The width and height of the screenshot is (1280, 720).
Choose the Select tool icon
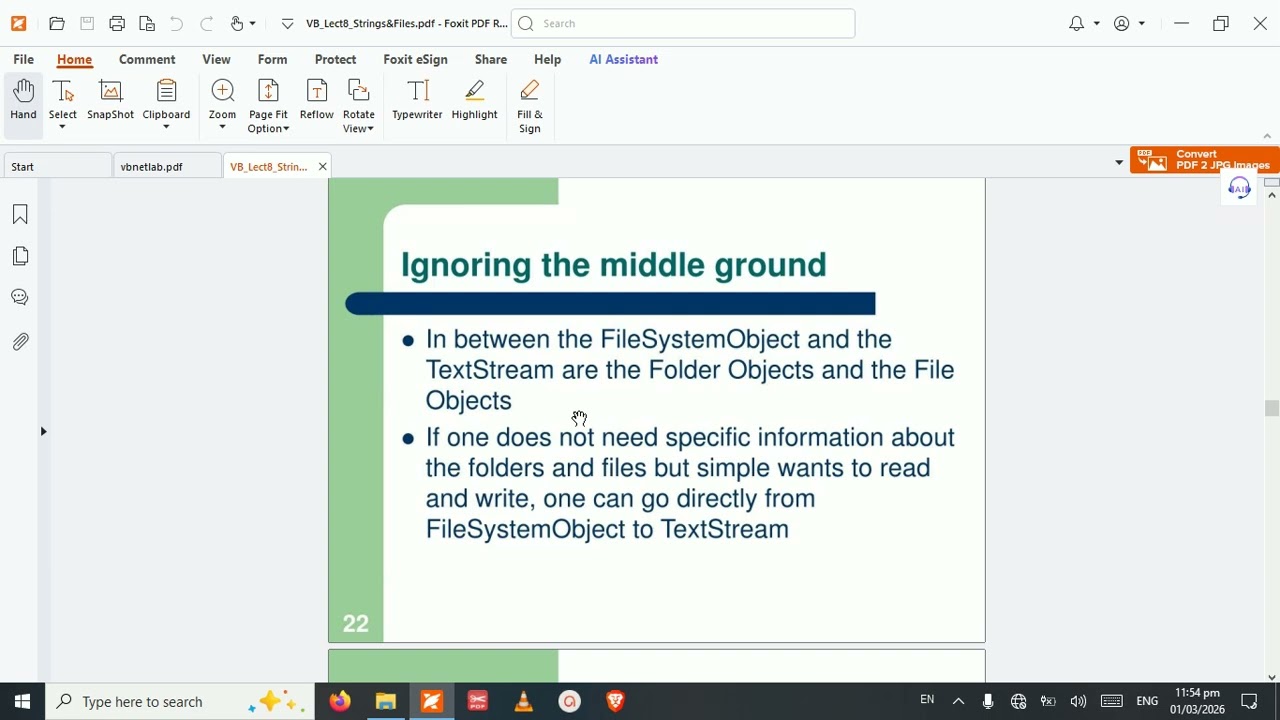pos(62,92)
